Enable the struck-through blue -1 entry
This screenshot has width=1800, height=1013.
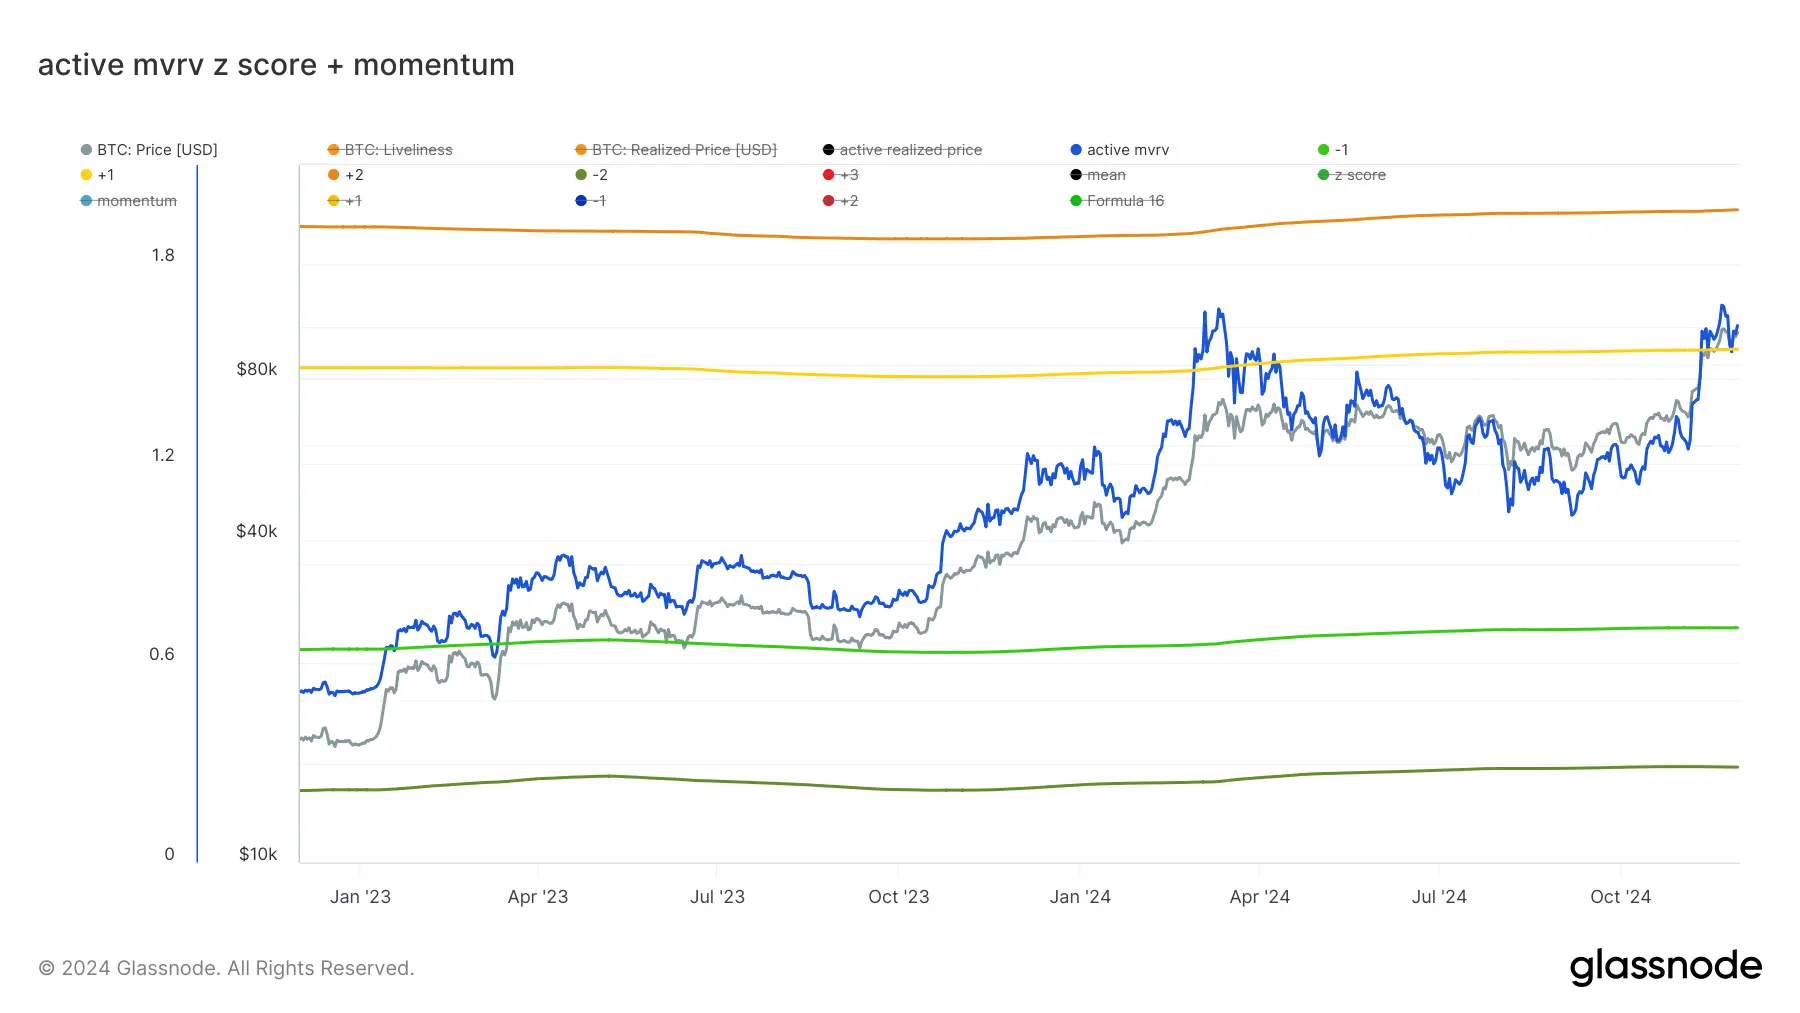pyautogui.click(x=590, y=201)
